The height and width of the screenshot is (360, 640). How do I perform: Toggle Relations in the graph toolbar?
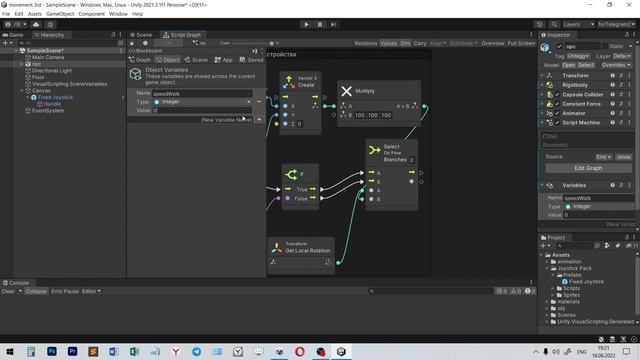coord(366,43)
